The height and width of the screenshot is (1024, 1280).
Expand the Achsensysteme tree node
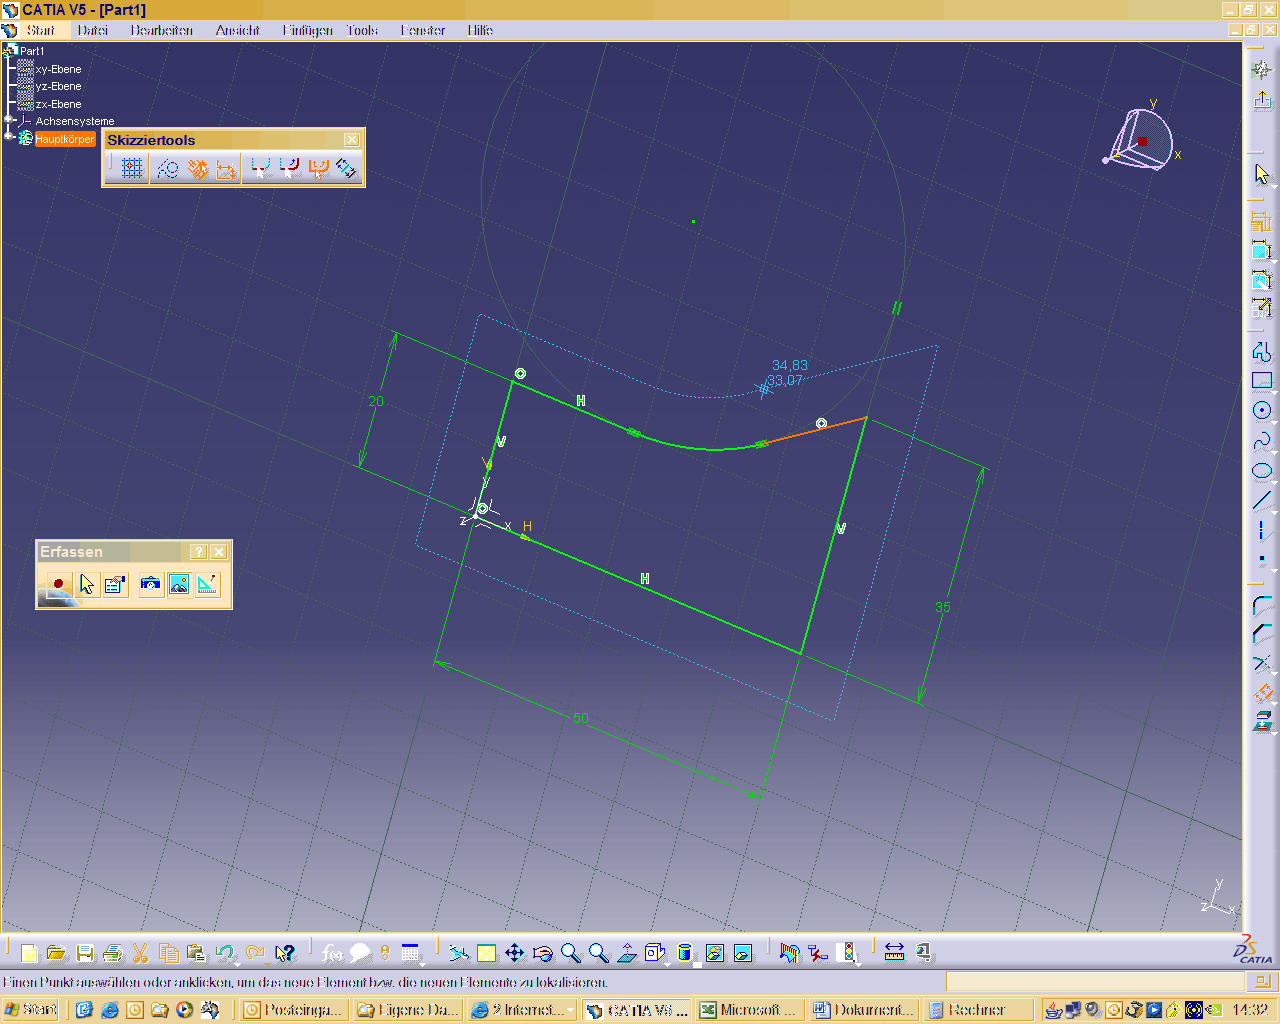[x=9, y=121]
